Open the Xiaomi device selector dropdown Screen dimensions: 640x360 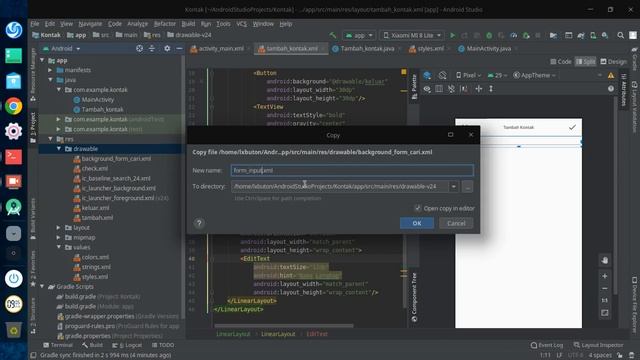(x=412, y=36)
